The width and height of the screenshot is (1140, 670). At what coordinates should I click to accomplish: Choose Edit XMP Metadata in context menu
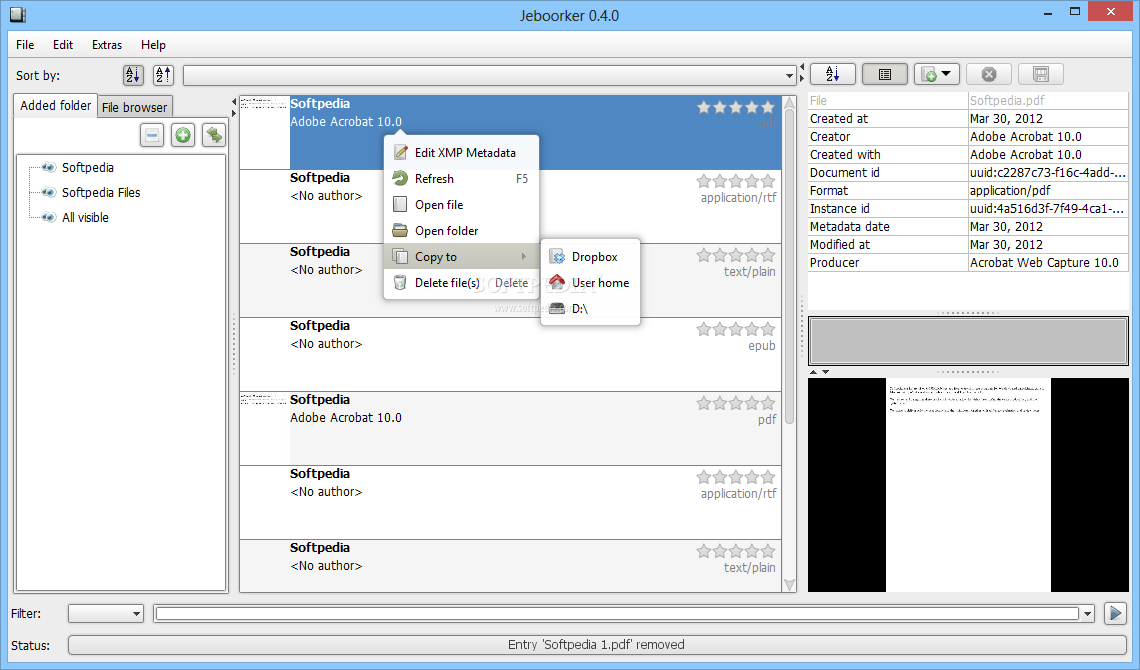(x=461, y=153)
